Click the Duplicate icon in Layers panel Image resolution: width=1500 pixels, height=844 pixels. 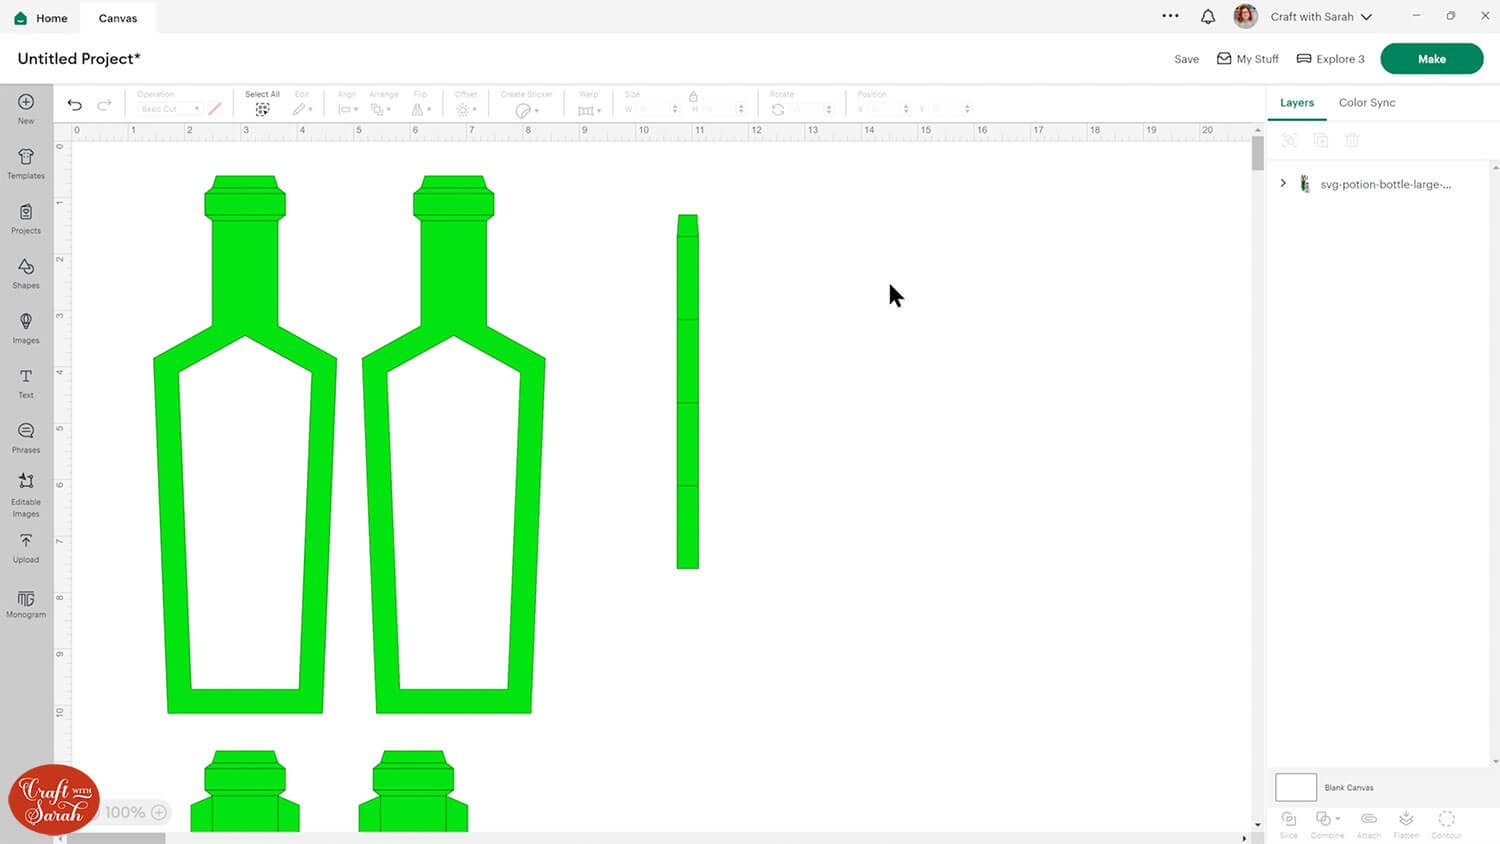[1321, 141]
